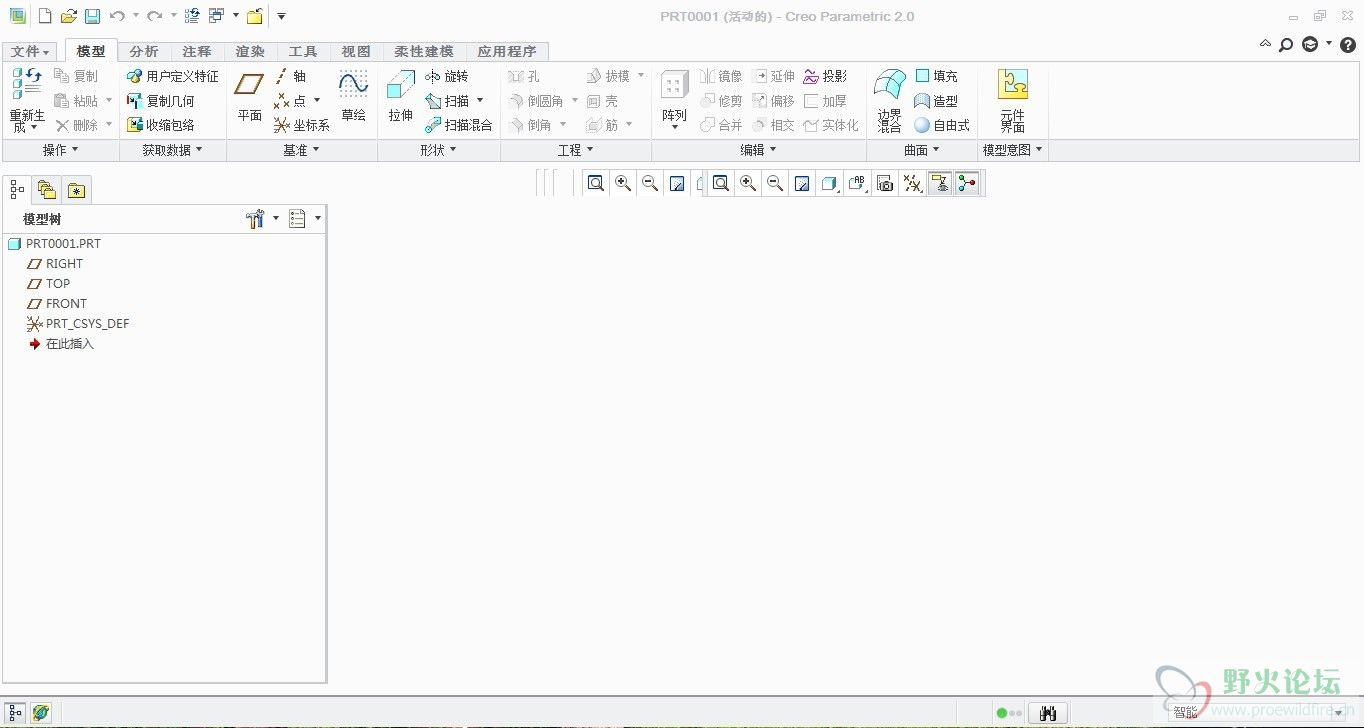1364x728 pixels.
Task: Open the 扫描 sweep dropdown arrow
Action: (480, 101)
